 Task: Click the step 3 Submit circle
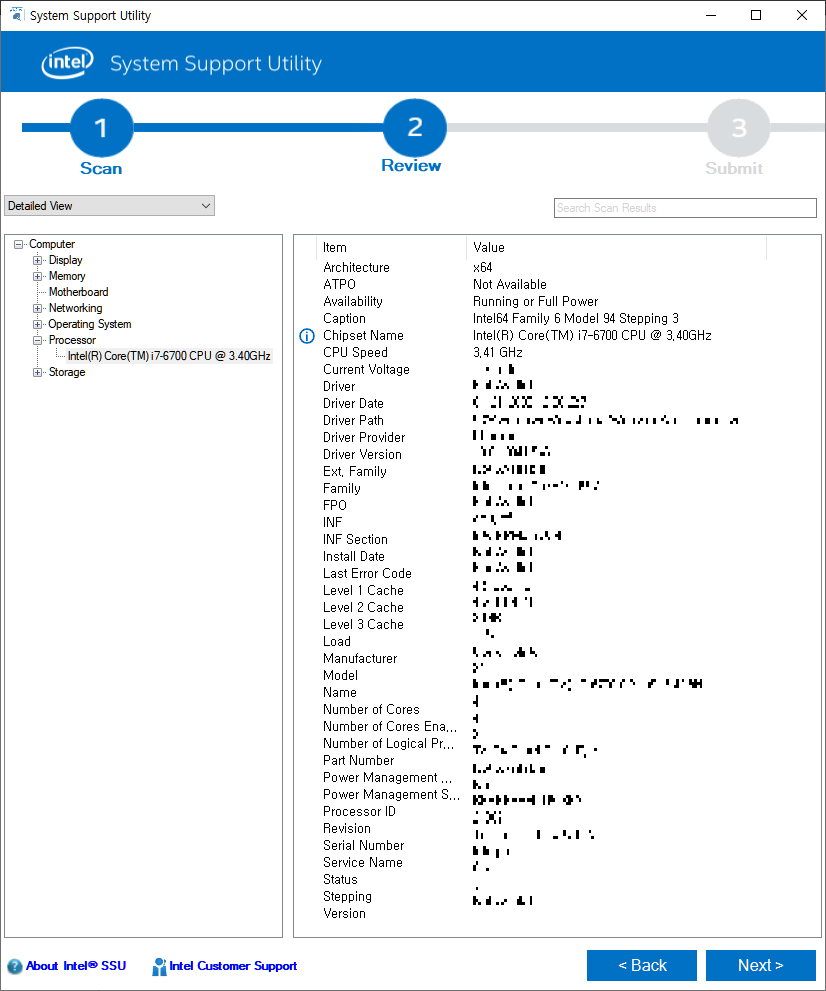click(738, 128)
